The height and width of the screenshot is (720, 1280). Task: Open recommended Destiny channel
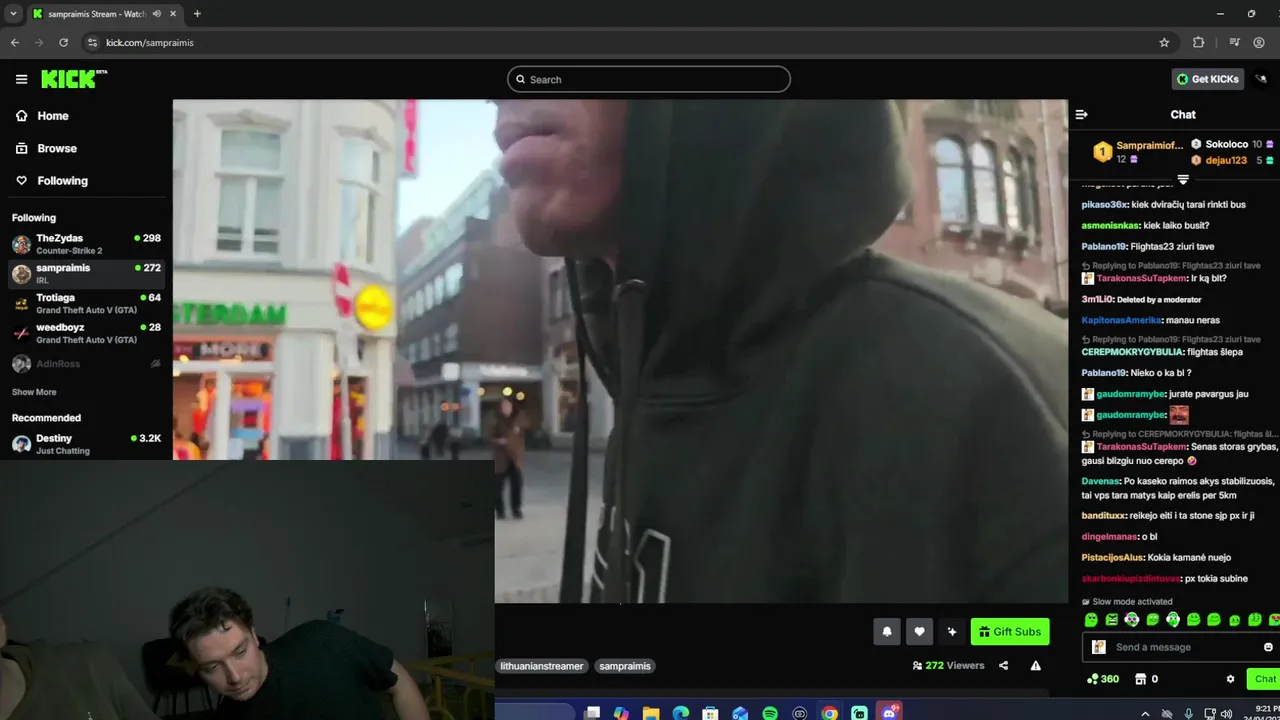click(86, 444)
